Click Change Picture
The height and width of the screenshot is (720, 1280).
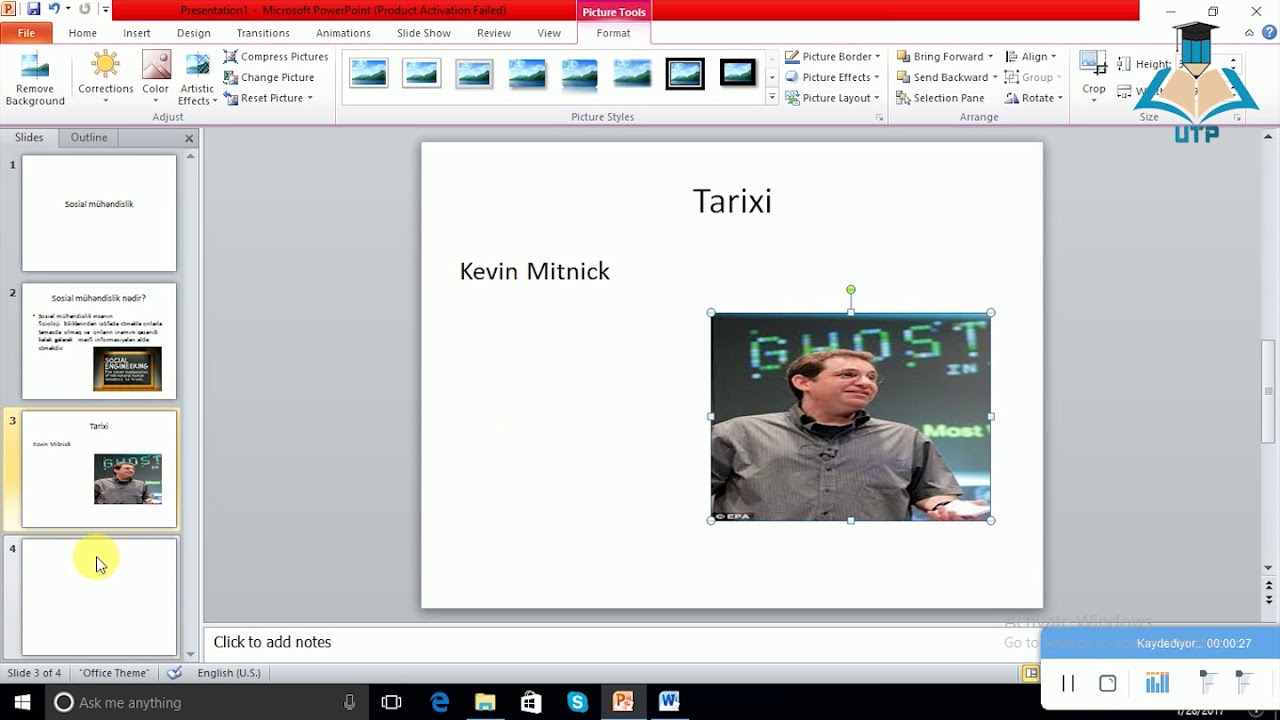269,77
